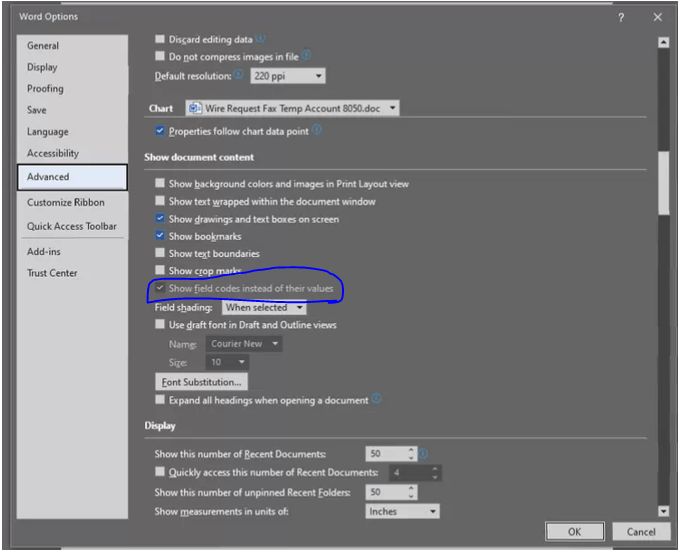Click info icon beside Discard editing data

(260, 39)
